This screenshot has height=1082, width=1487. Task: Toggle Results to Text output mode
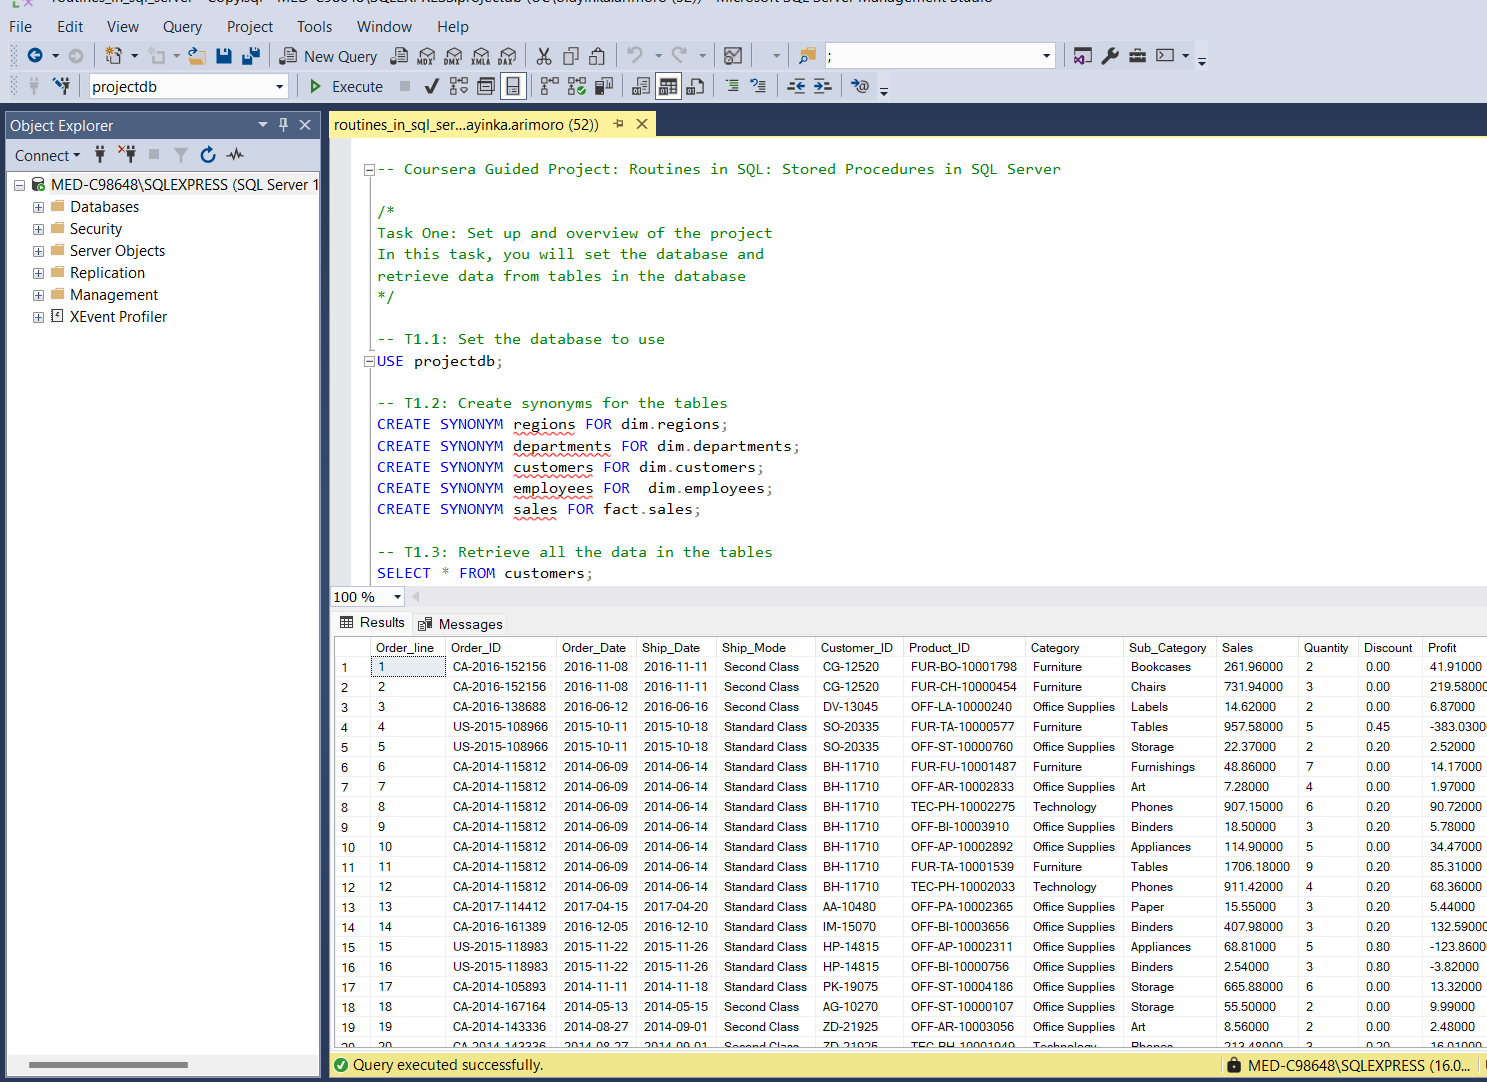pyautogui.click(x=641, y=87)
